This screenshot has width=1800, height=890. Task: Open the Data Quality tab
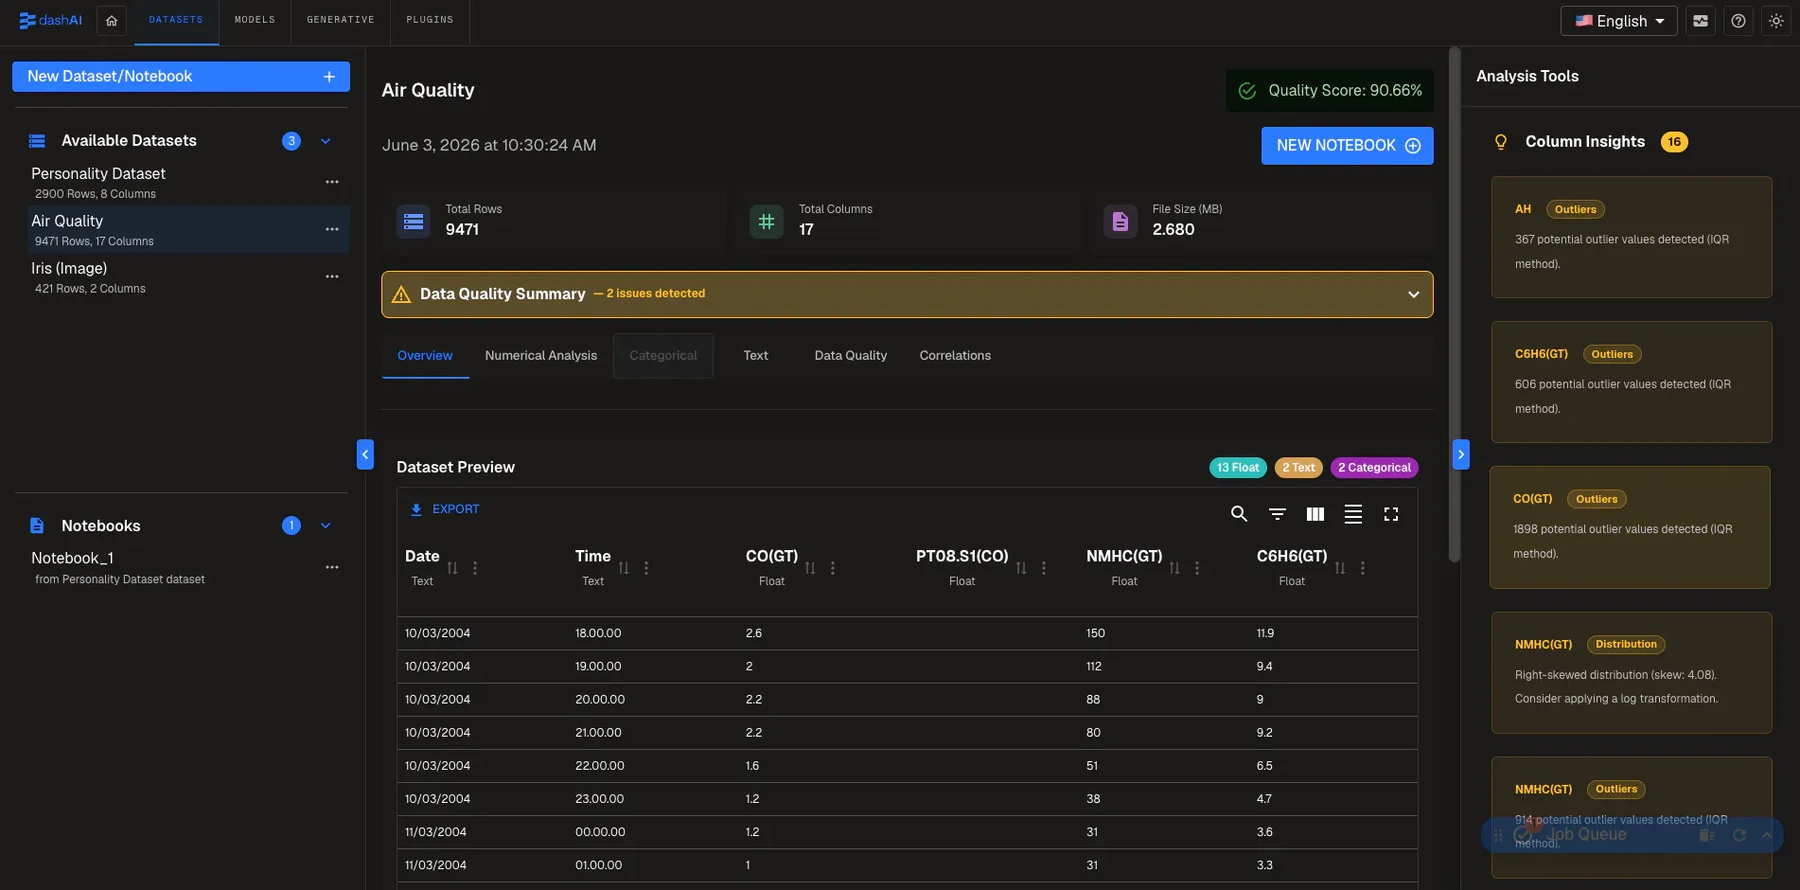pyautogui.click(x=851, y=356)
